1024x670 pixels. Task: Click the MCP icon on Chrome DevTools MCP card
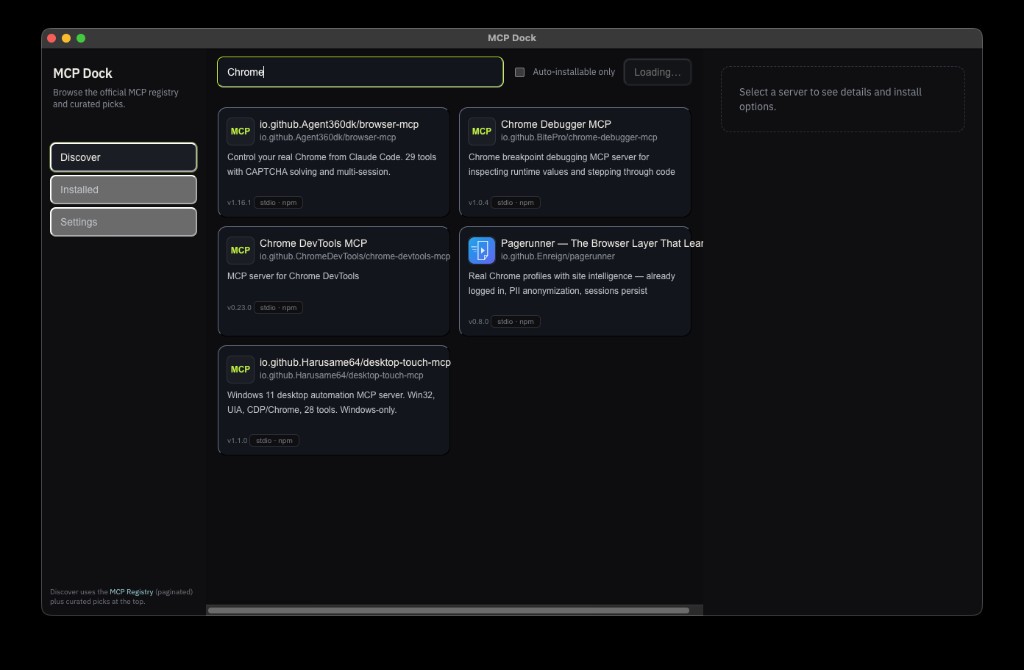coord(240,250)
